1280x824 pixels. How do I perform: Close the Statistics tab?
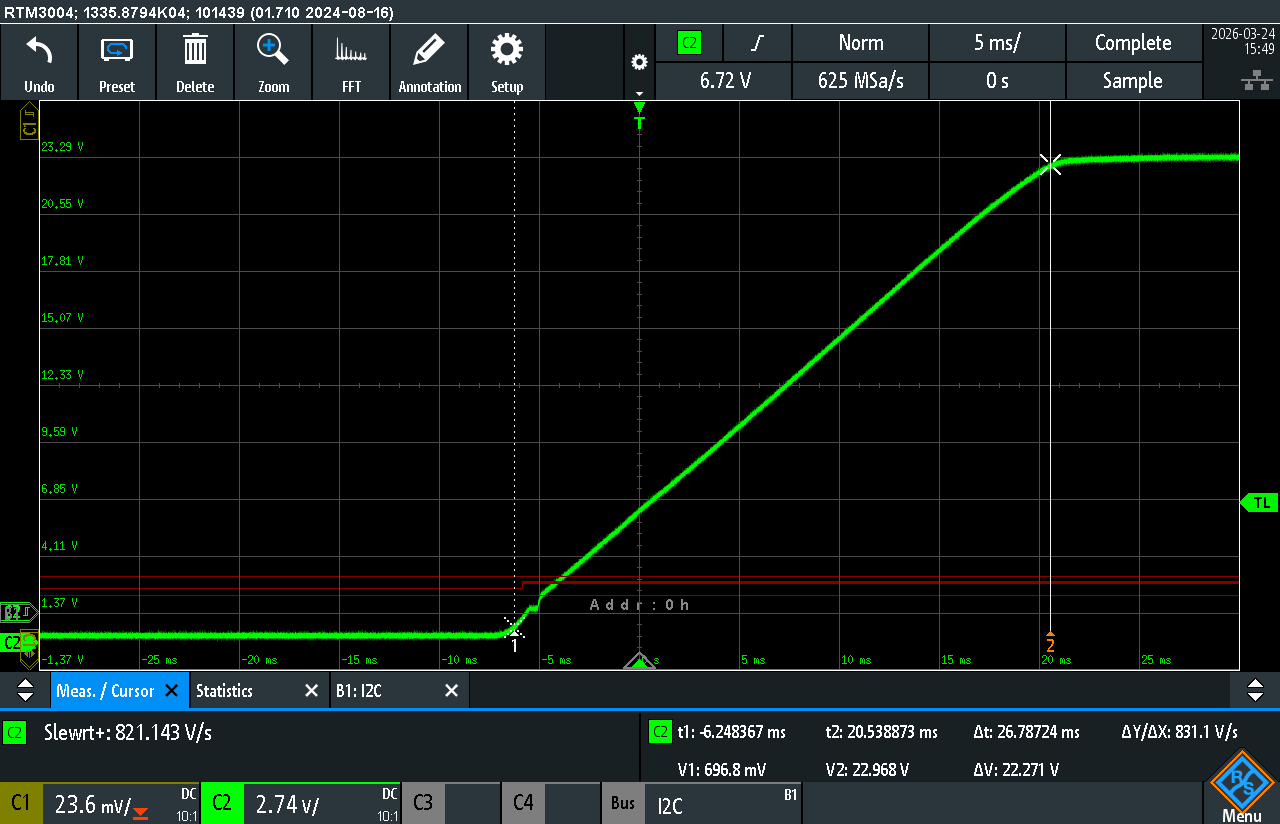(312, 690)
